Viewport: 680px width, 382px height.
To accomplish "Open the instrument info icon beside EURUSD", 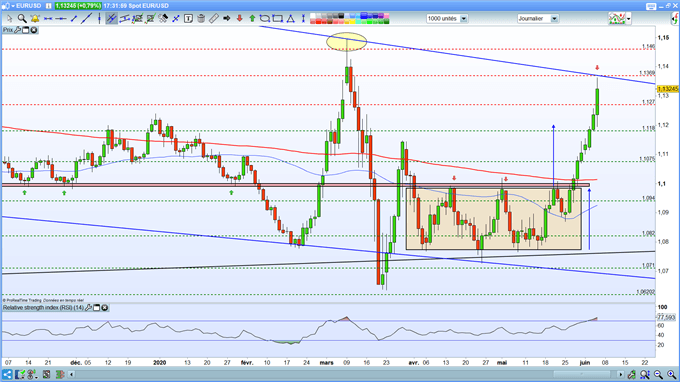I will (x=48, y=6).
